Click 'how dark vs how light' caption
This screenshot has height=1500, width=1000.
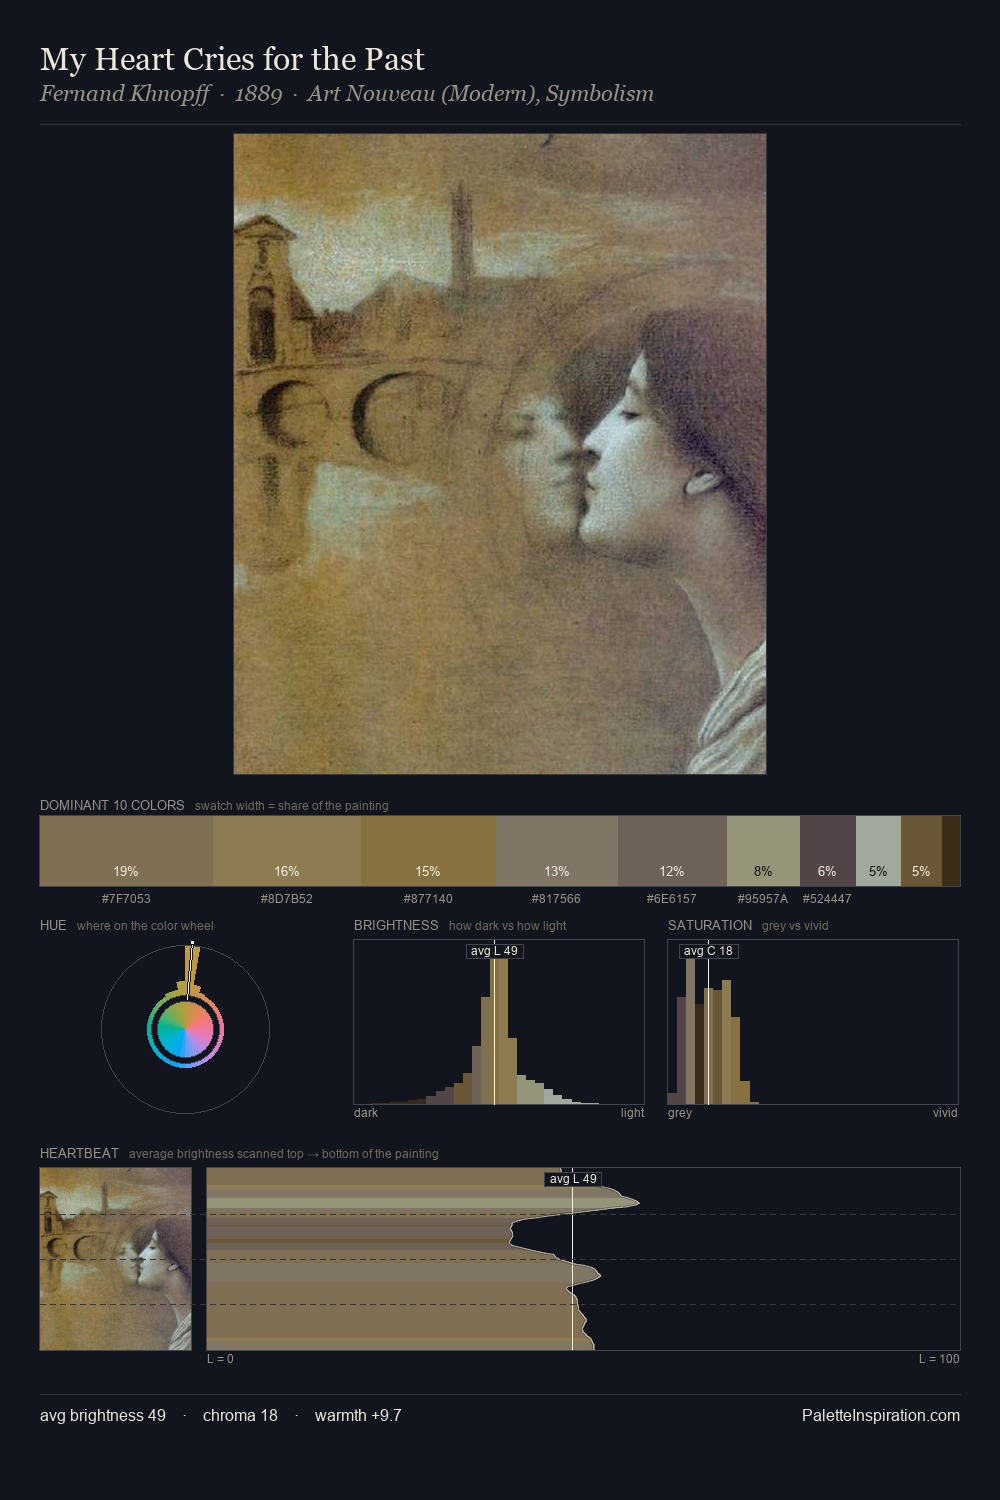(508, 926)
